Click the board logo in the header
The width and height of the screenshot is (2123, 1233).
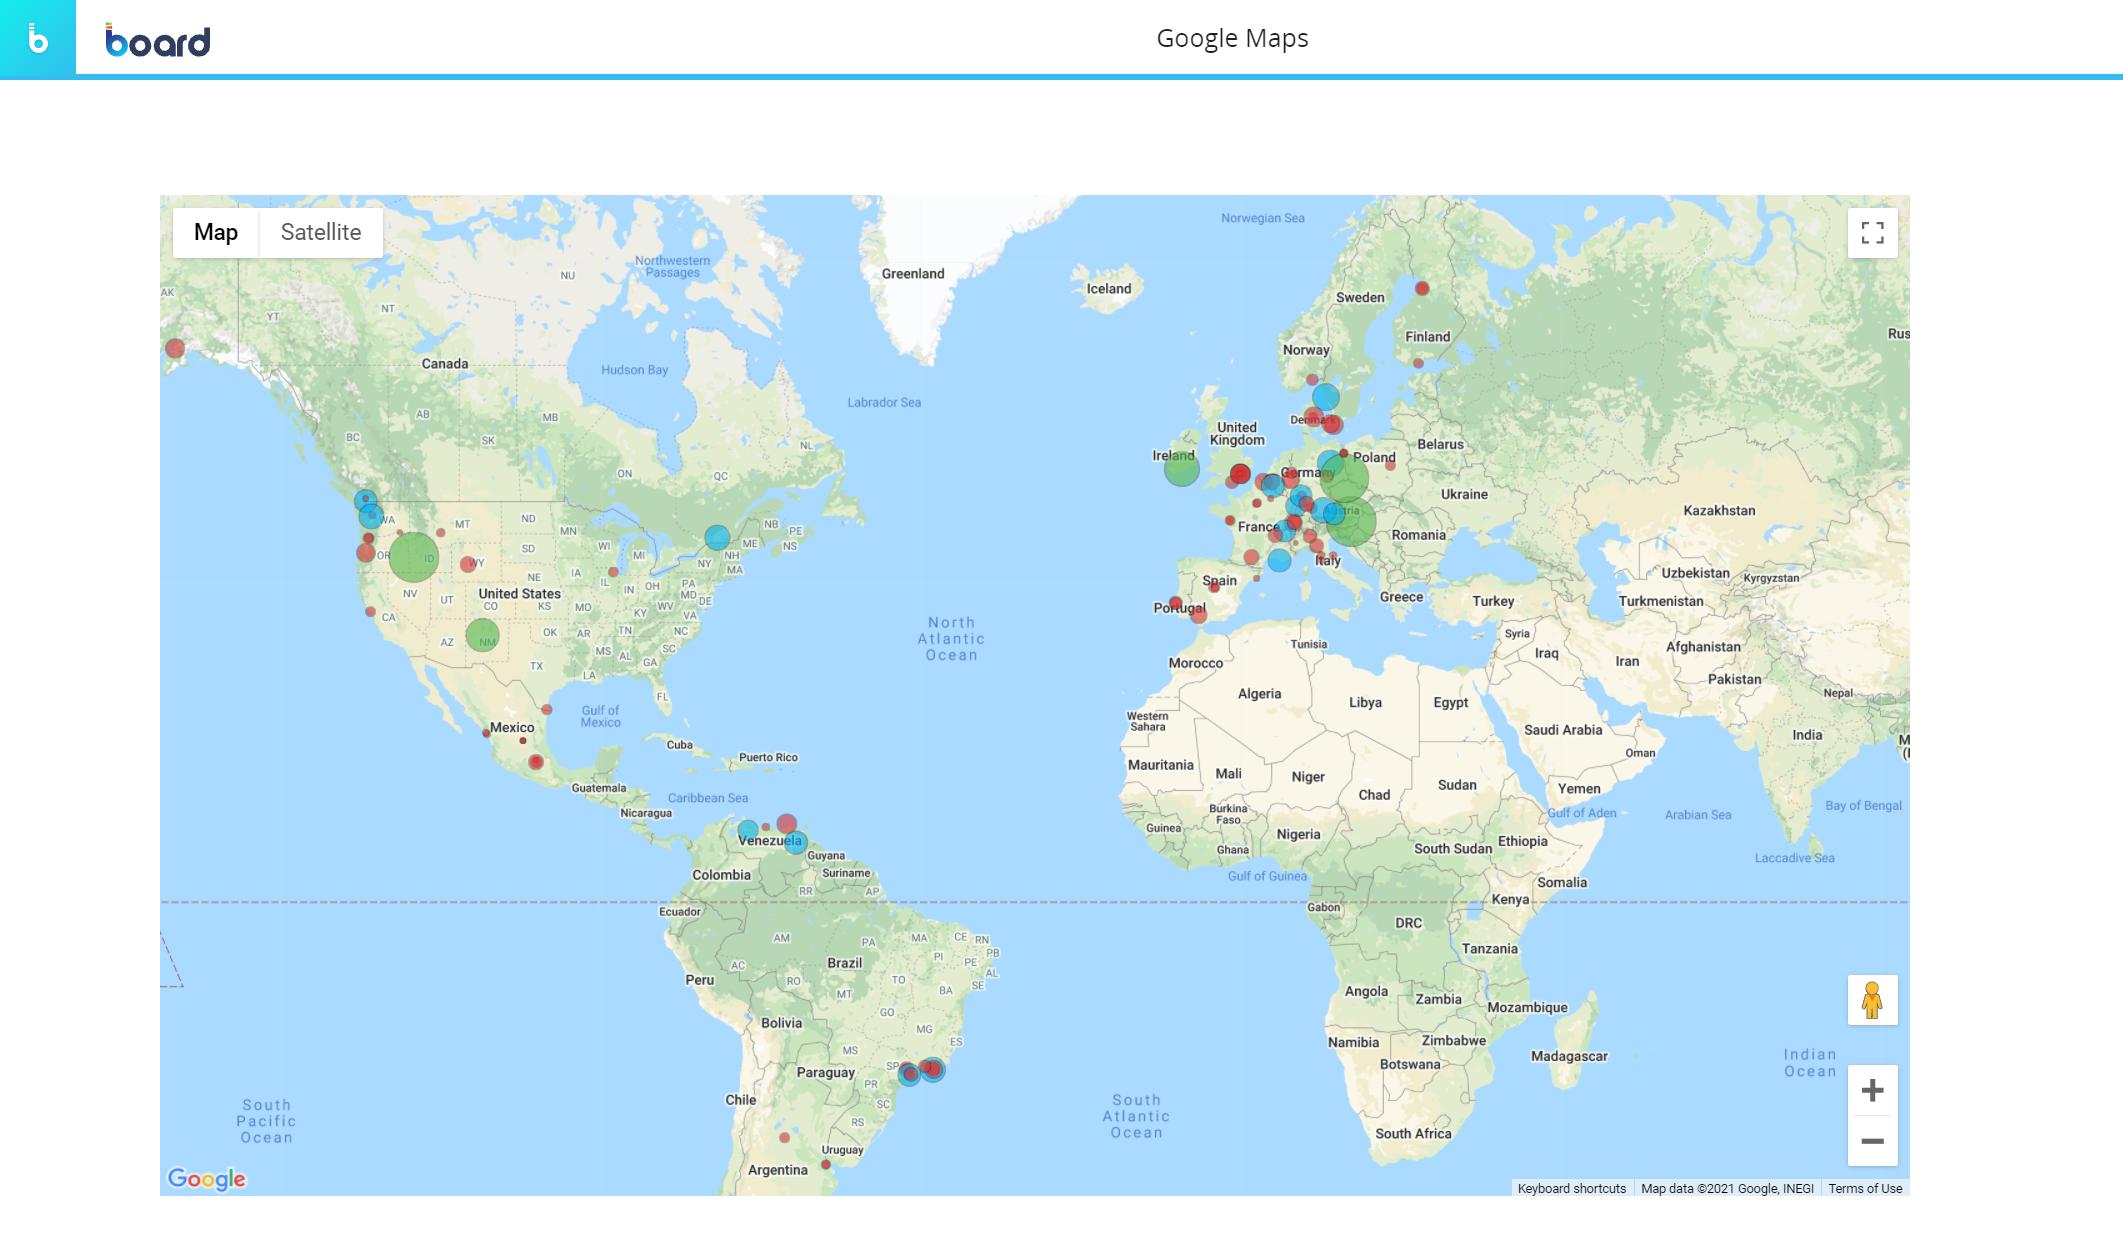point(157,39)
